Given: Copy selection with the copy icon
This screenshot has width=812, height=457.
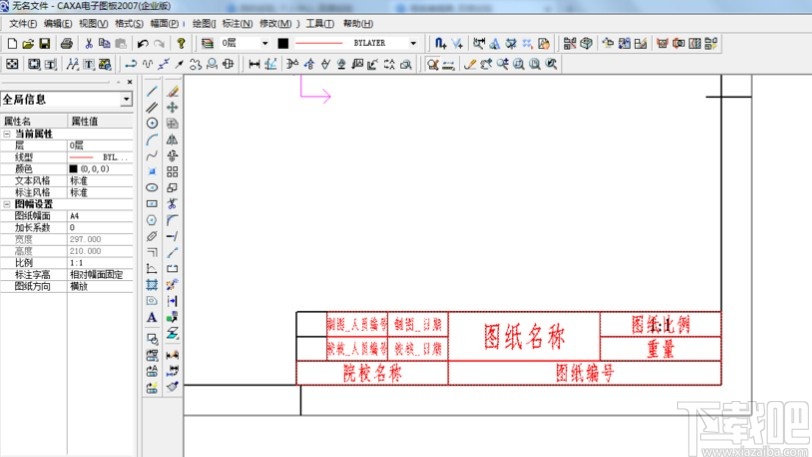Looking at the screenshot, I should [104, 44].
